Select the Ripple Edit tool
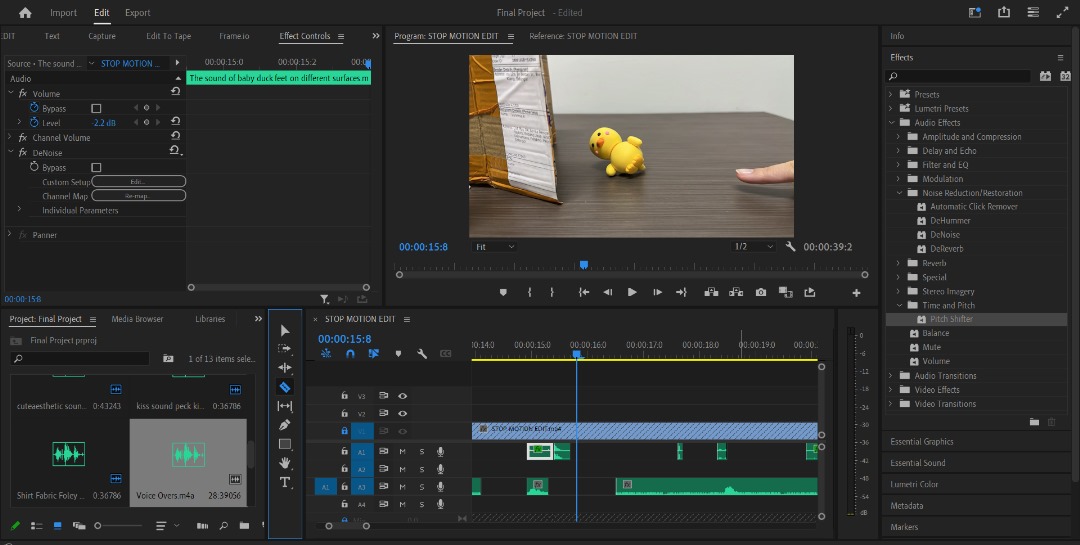This screenshot has height=545, width=1080. coord(284,368)
